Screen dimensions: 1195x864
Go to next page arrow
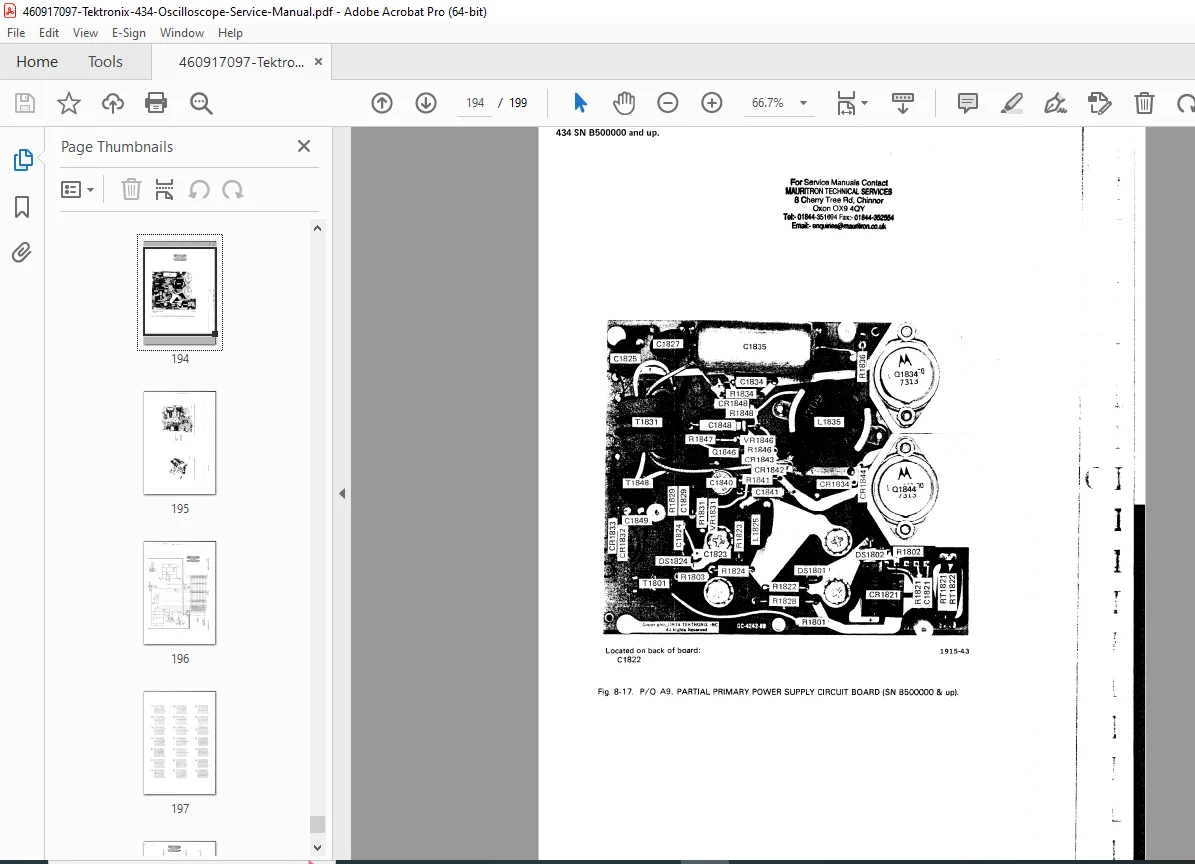pyautogui.click(x=426, y=103)
